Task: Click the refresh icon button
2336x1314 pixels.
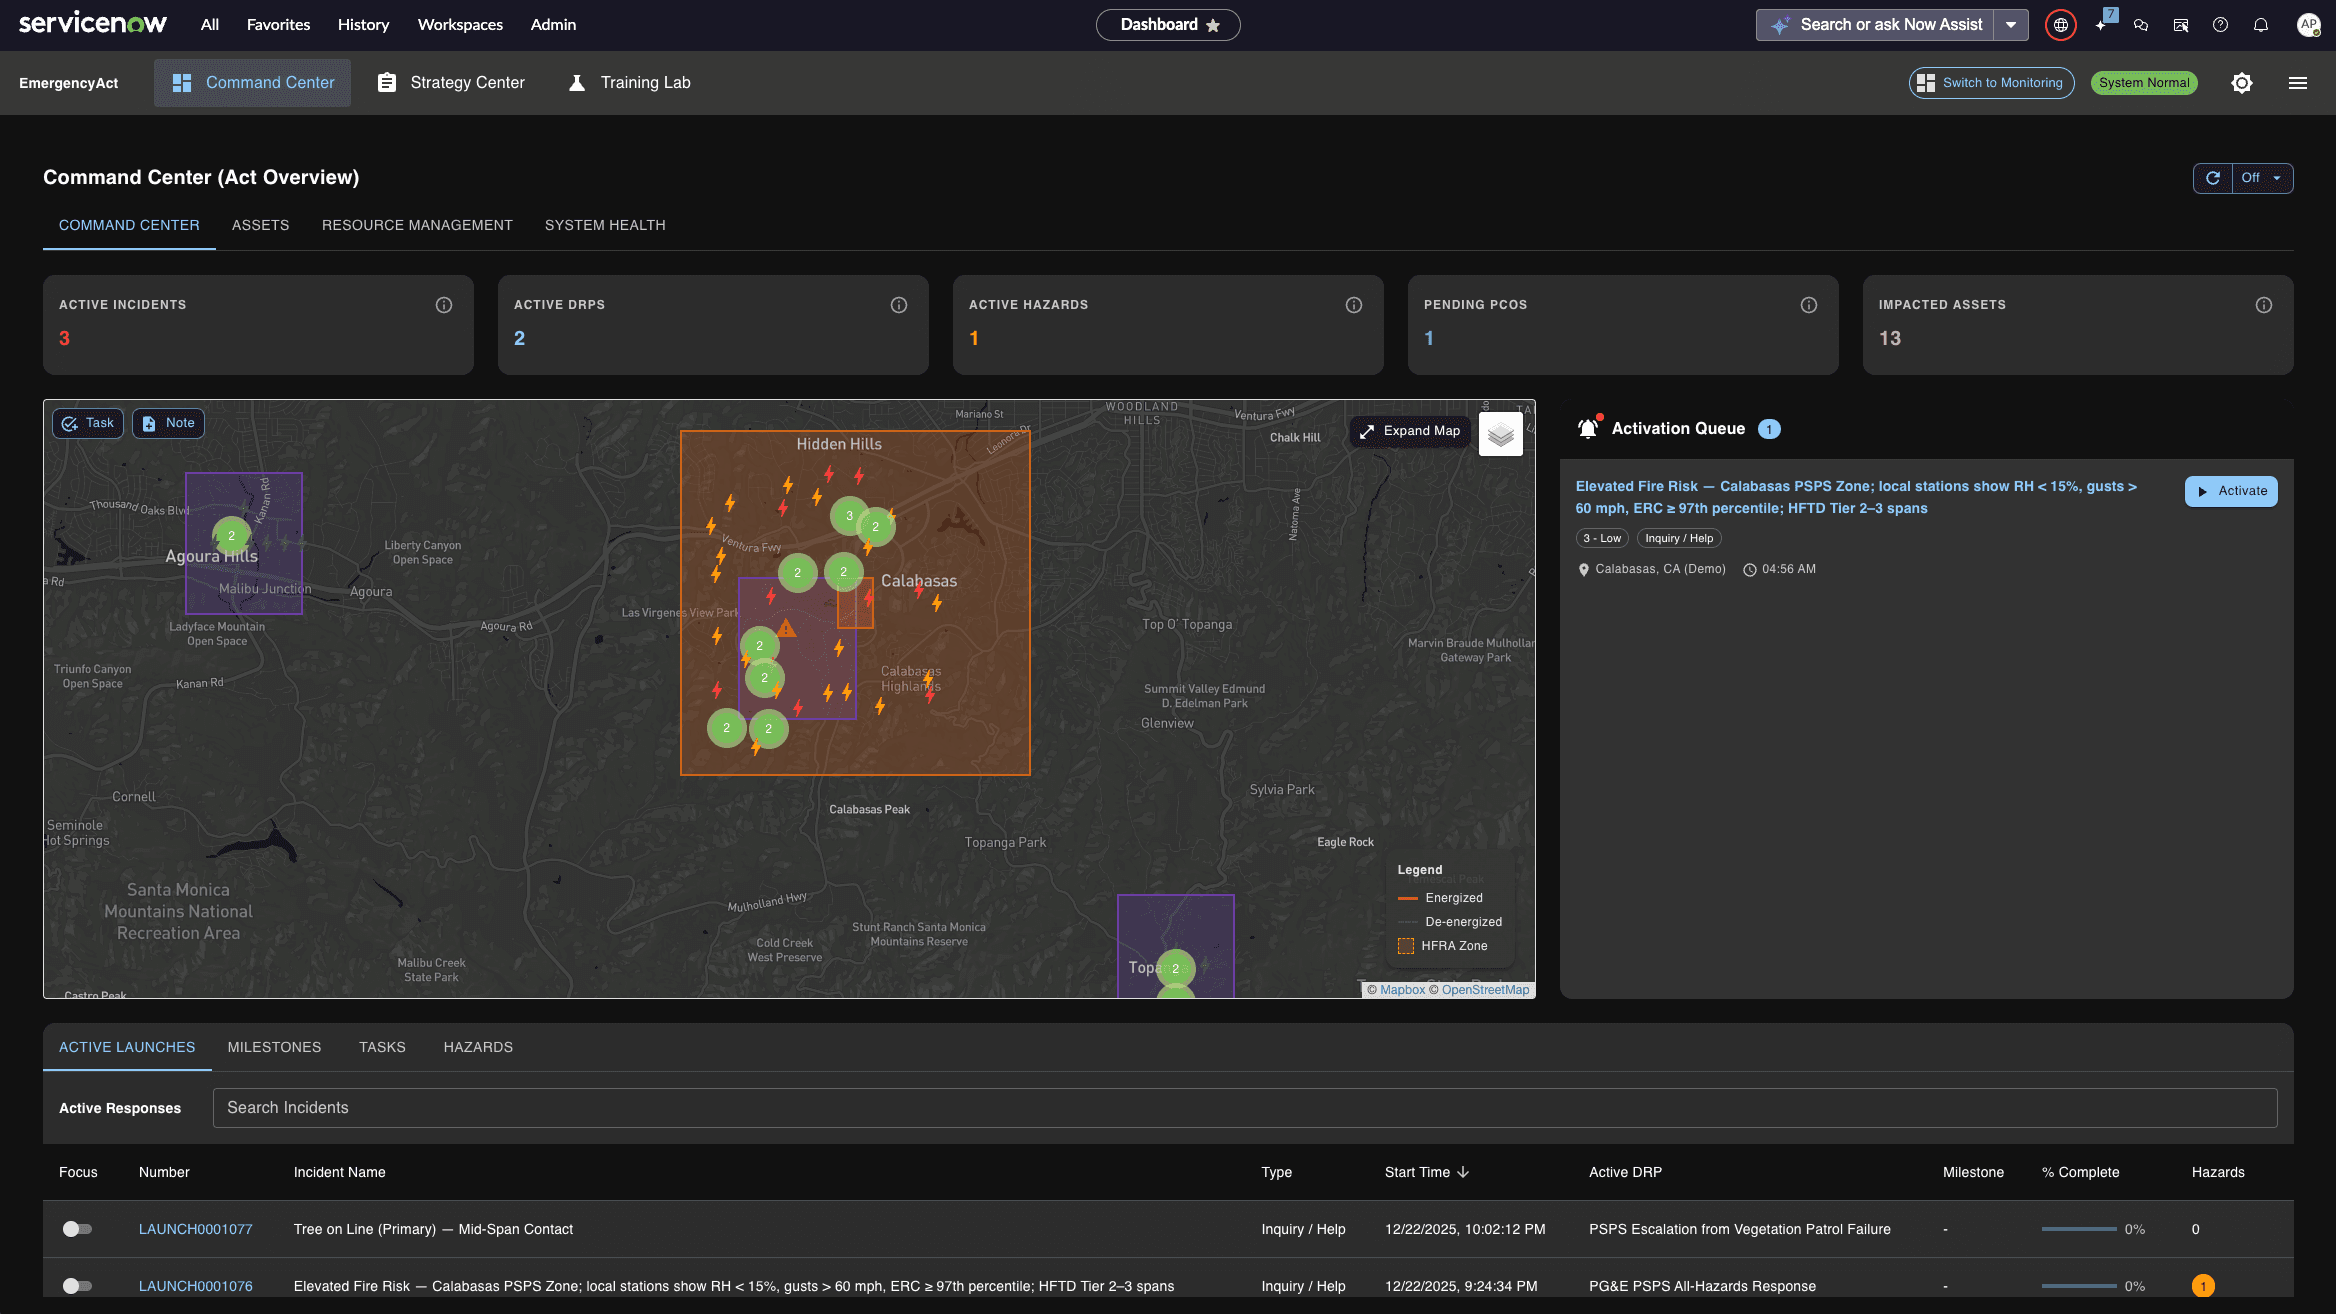Action: pos(2213,178)
